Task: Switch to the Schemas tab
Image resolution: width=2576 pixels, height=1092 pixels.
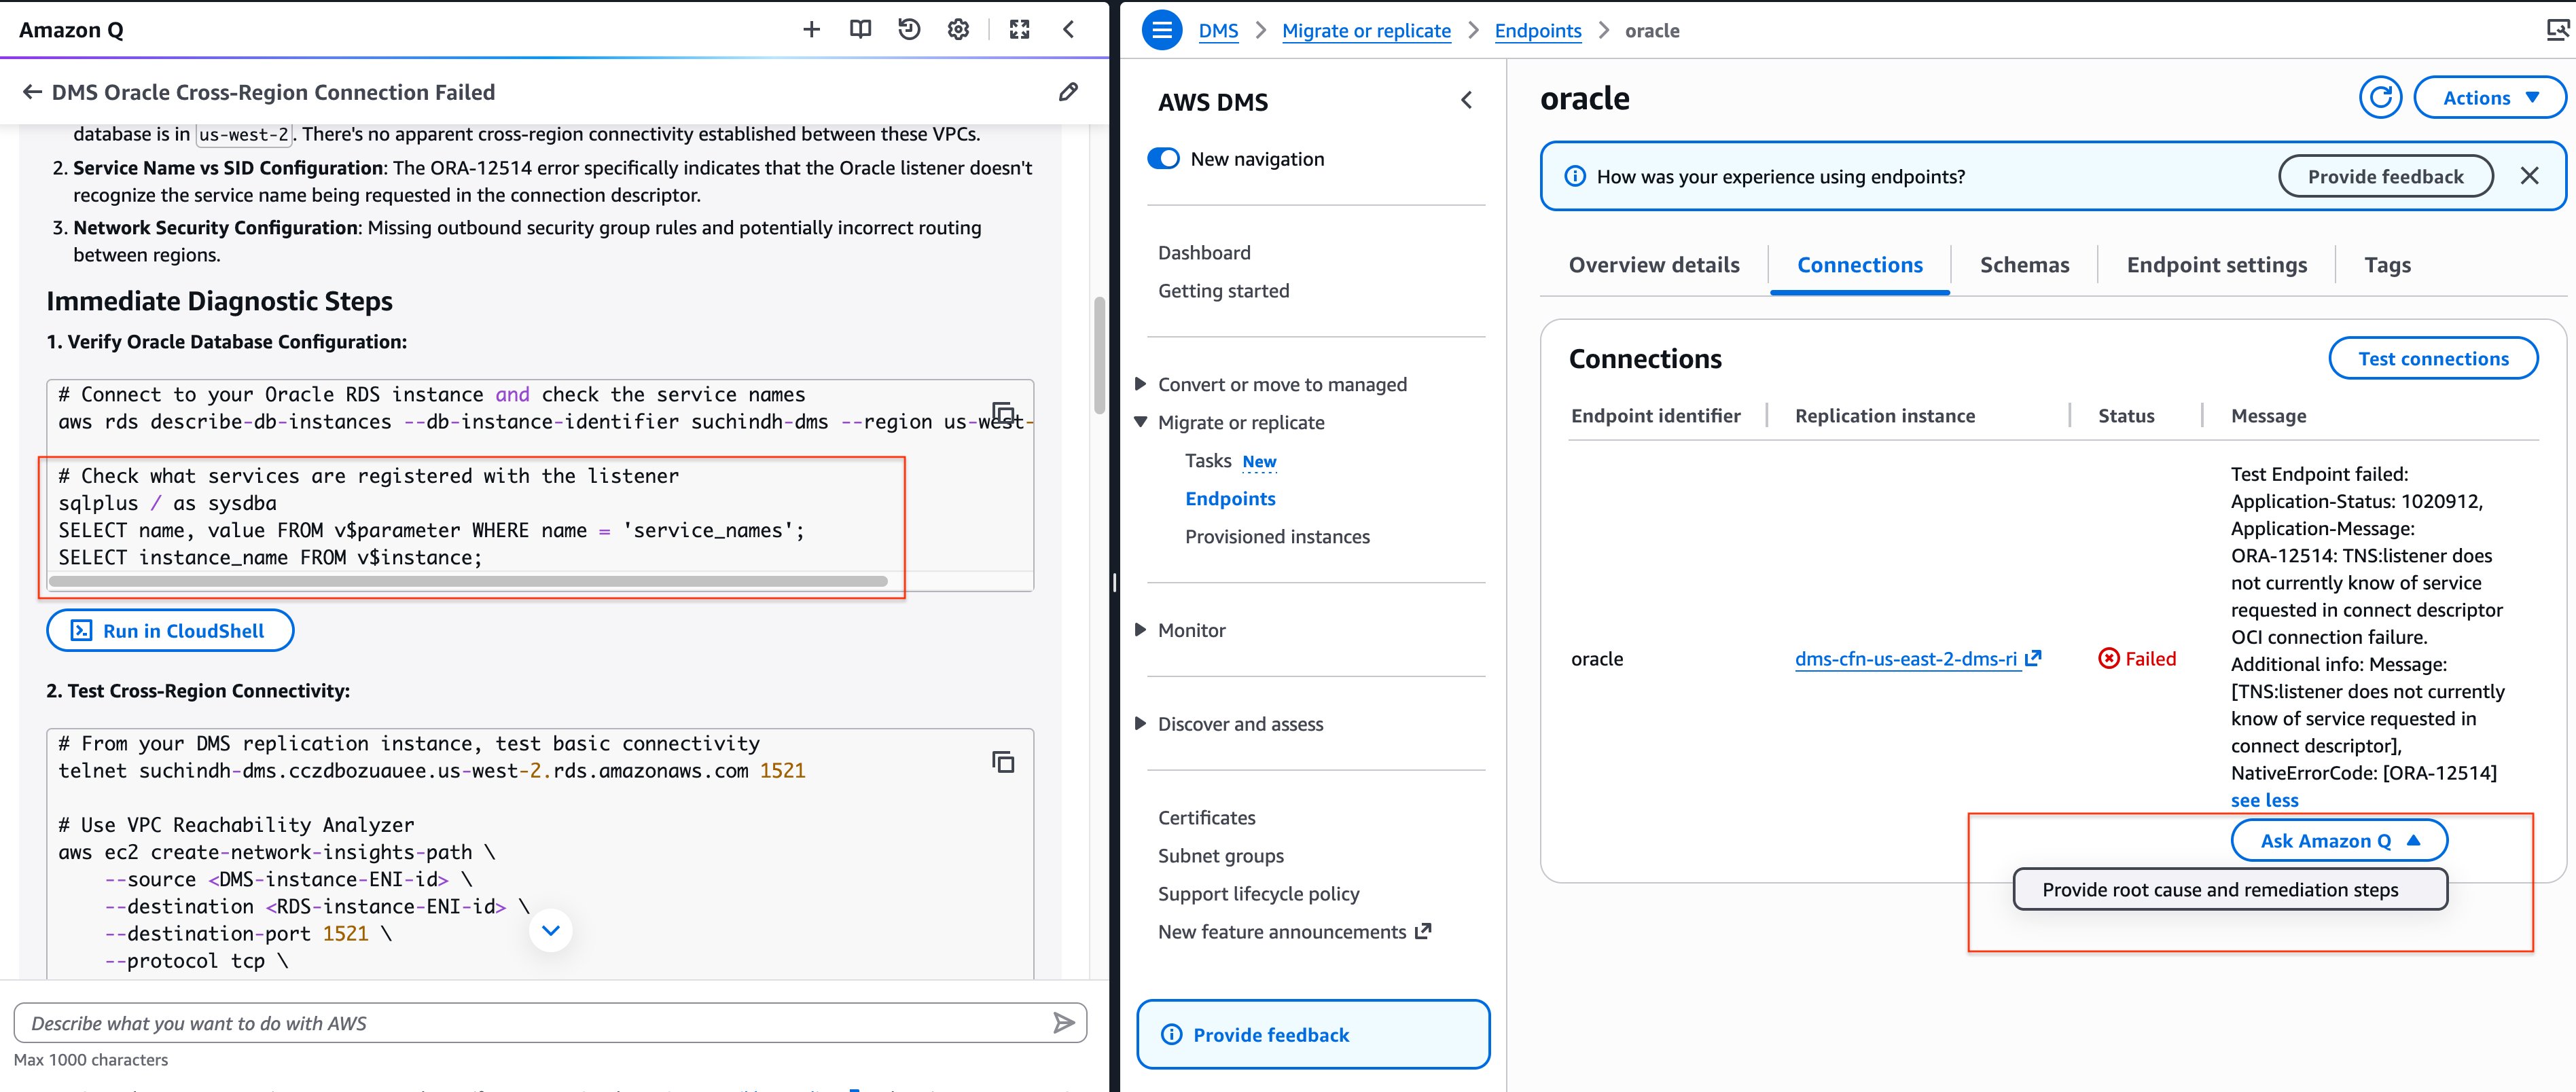Action: pyautogui.click(x=2024, y=264)
